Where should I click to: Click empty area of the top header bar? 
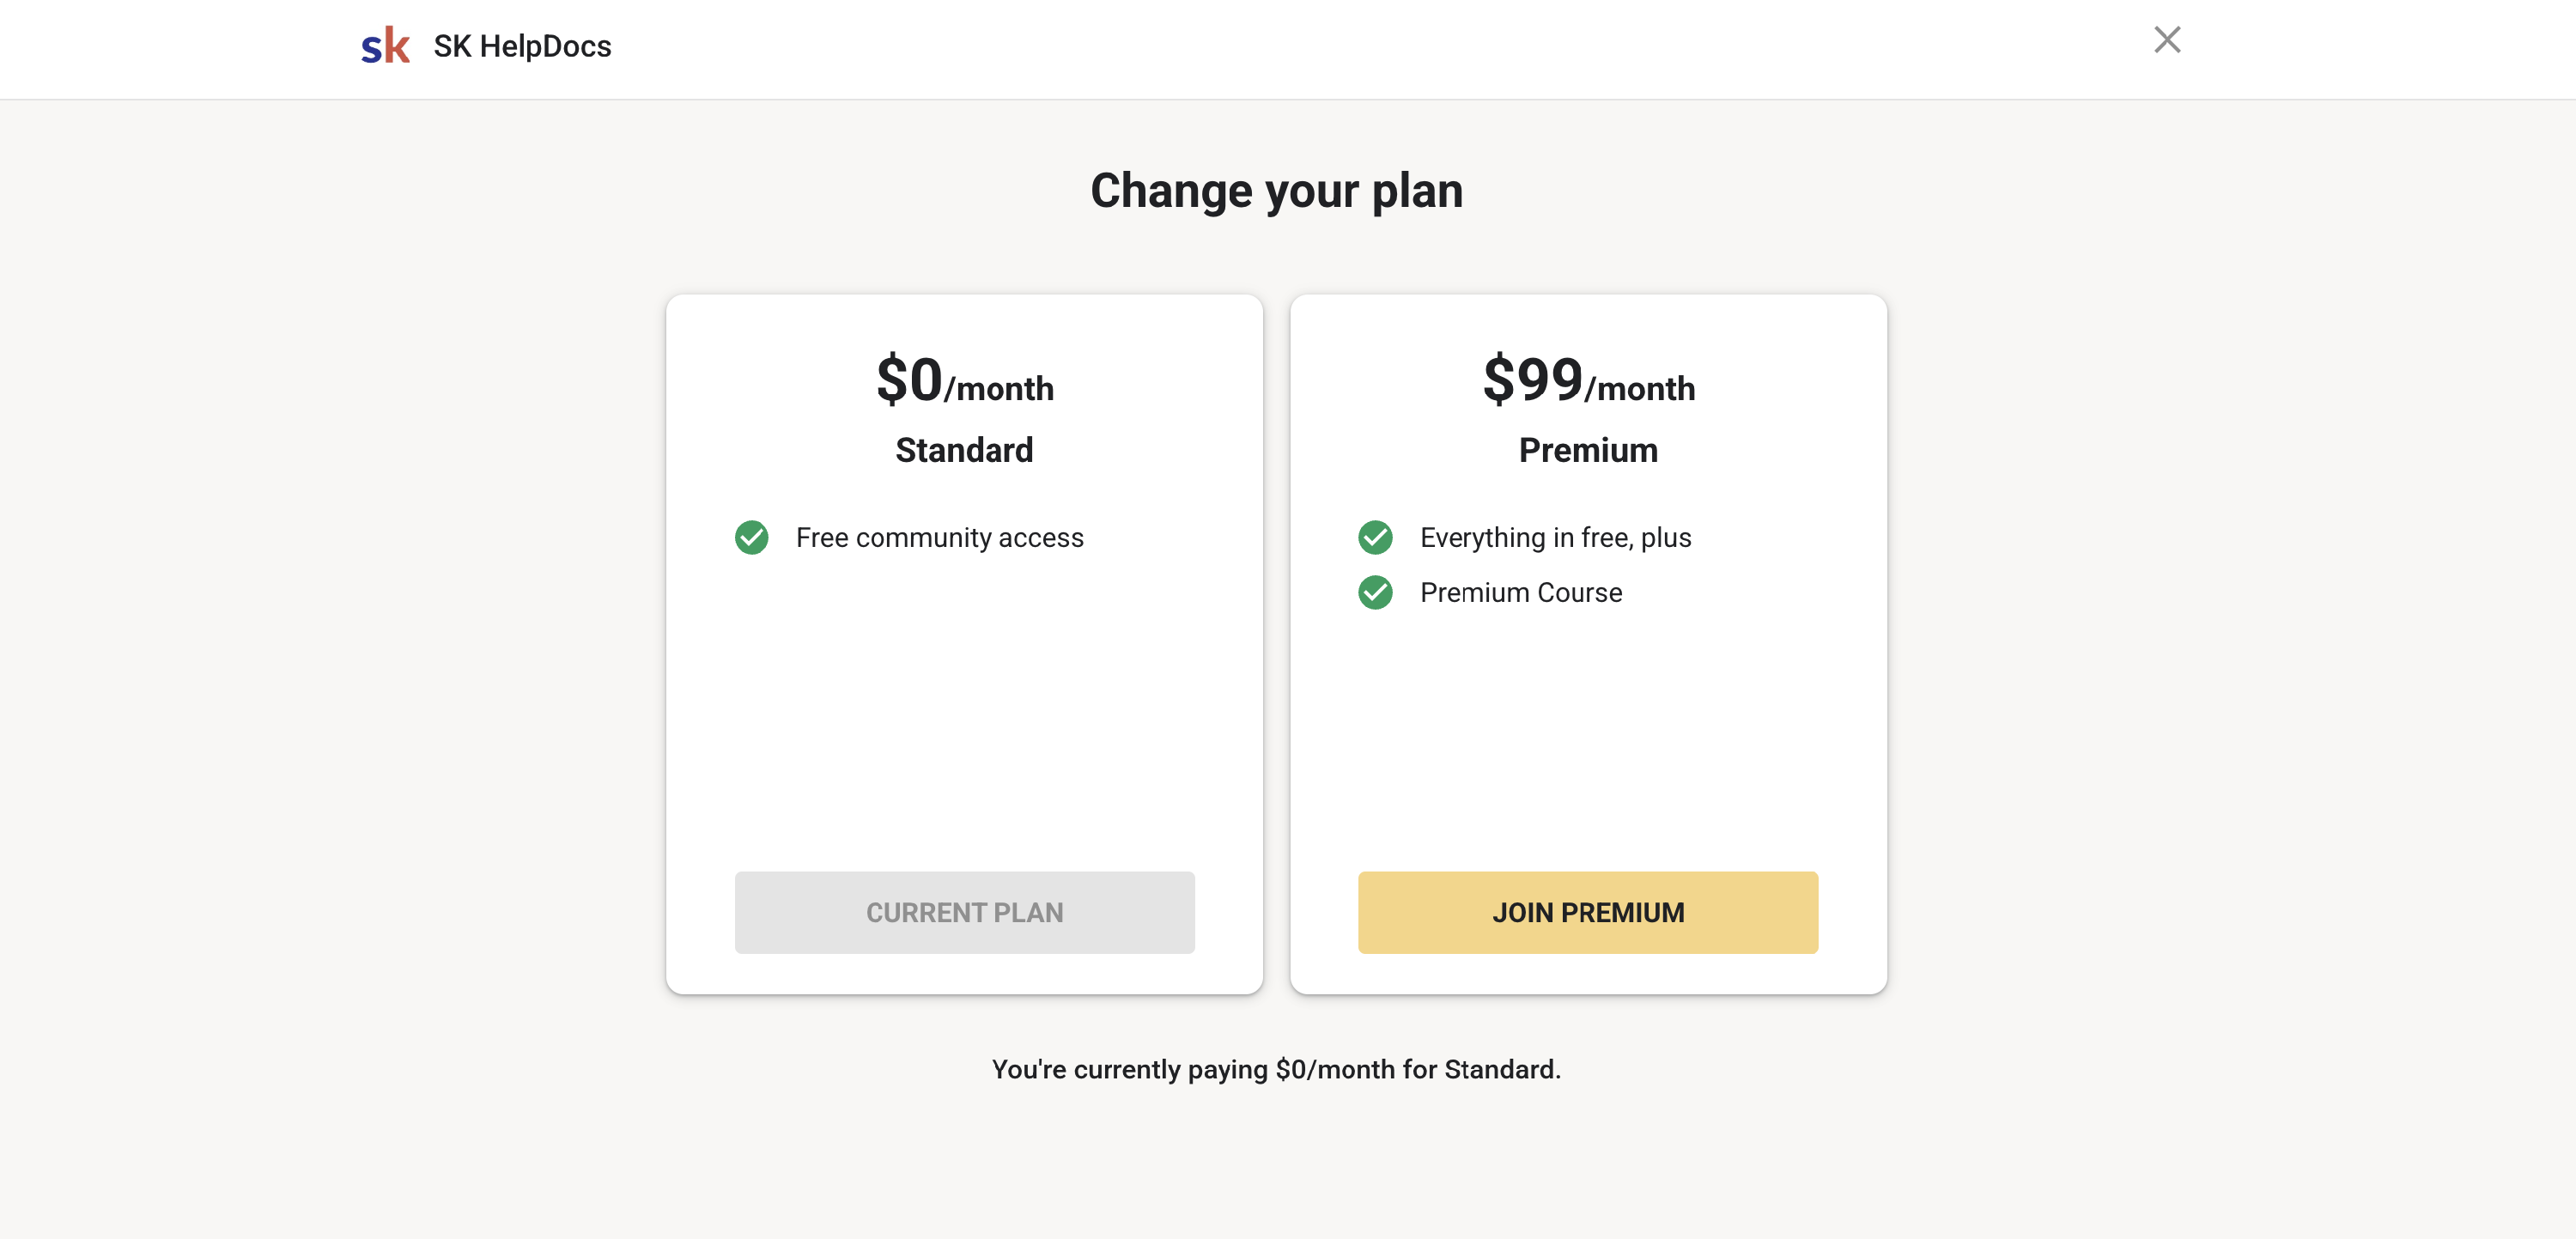(x=1300, y=48)
